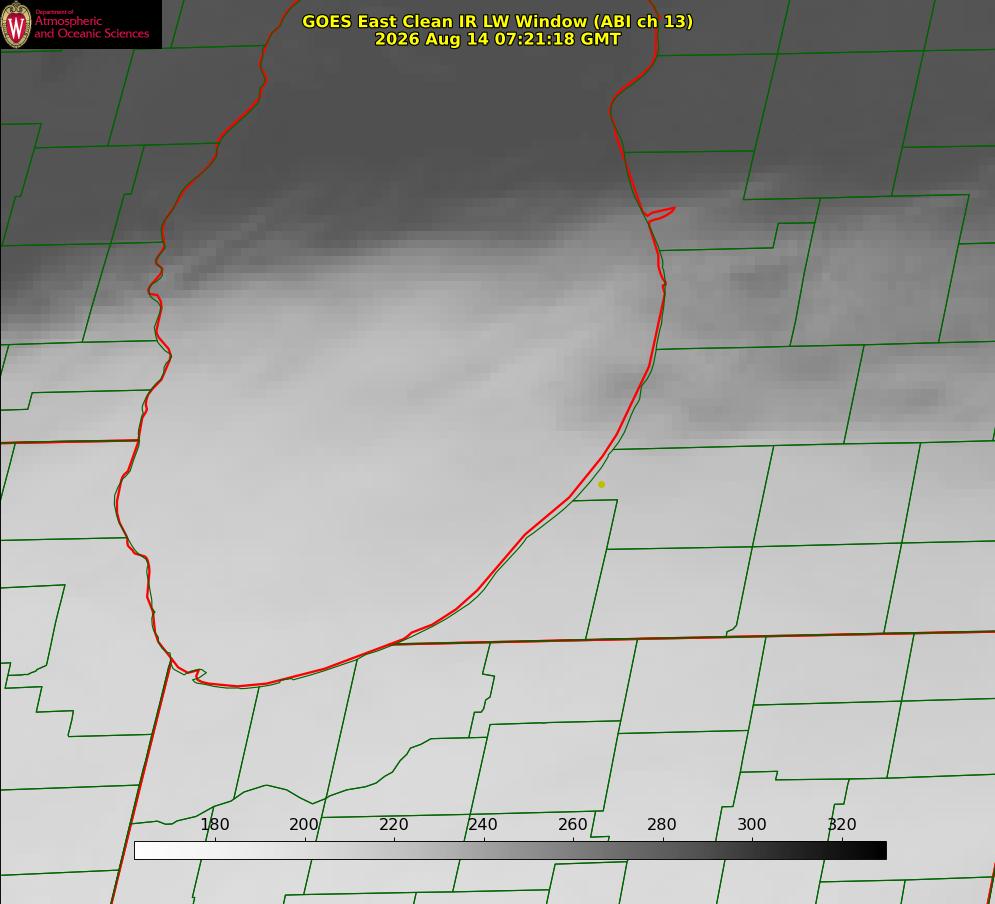Choose the 260 colorbar tick label

(572, 824)
